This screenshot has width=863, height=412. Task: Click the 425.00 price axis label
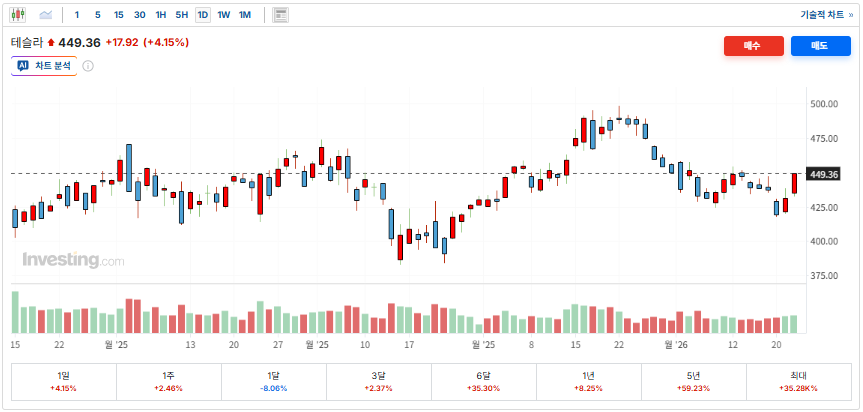coord(824,207)
